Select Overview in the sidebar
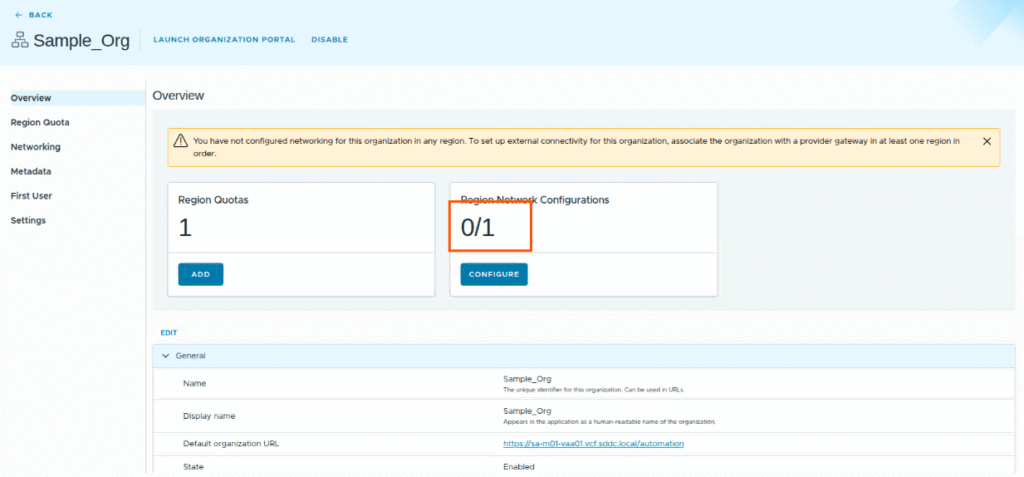1024x477 pixels. click(31, 98)
